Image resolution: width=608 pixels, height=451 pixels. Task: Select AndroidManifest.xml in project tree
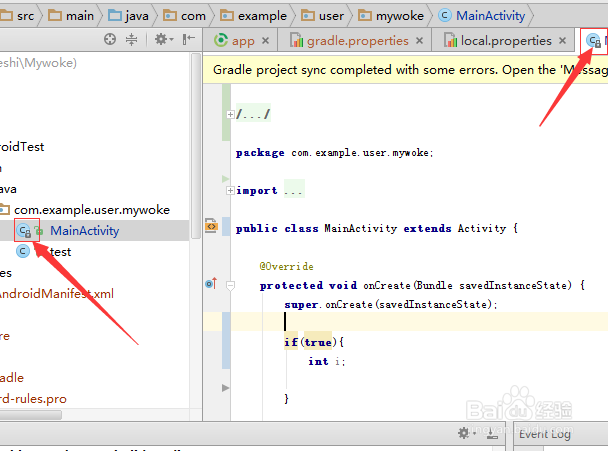(x=57, y=294)
